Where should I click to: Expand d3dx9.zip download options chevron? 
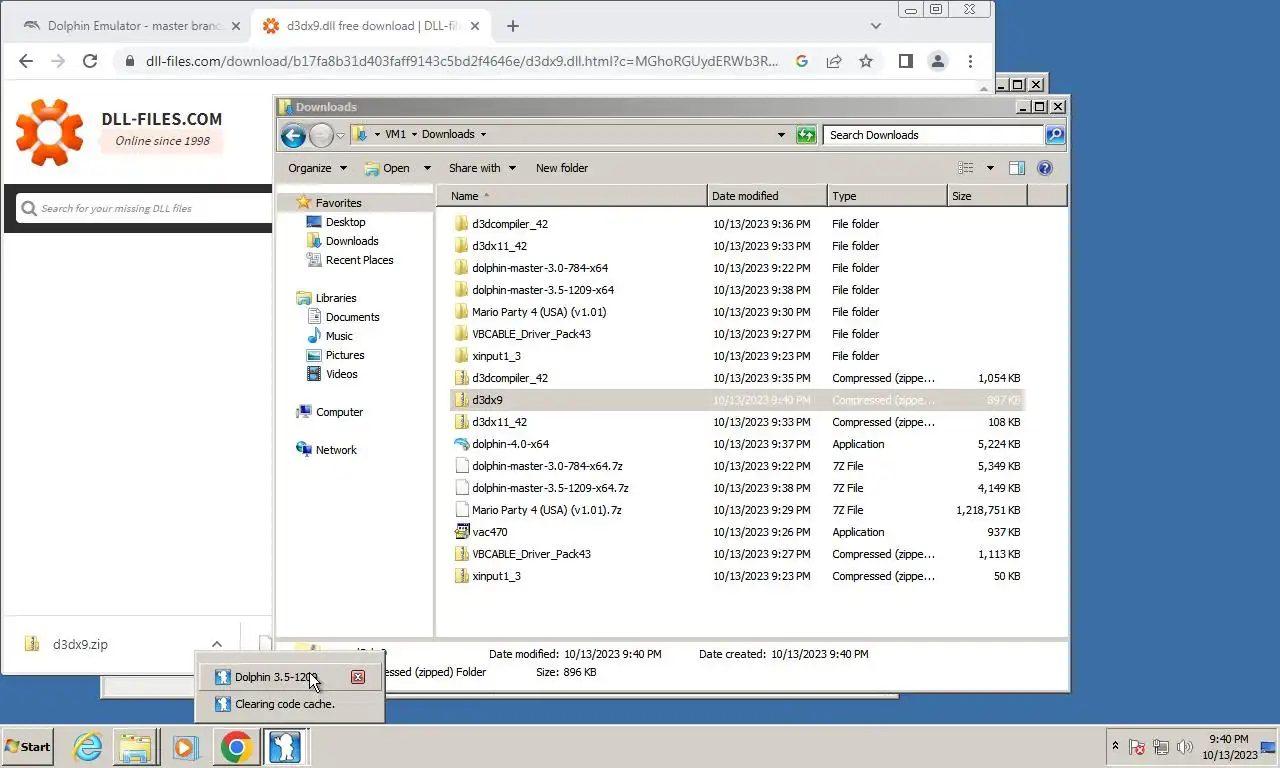tap(217, 645)
